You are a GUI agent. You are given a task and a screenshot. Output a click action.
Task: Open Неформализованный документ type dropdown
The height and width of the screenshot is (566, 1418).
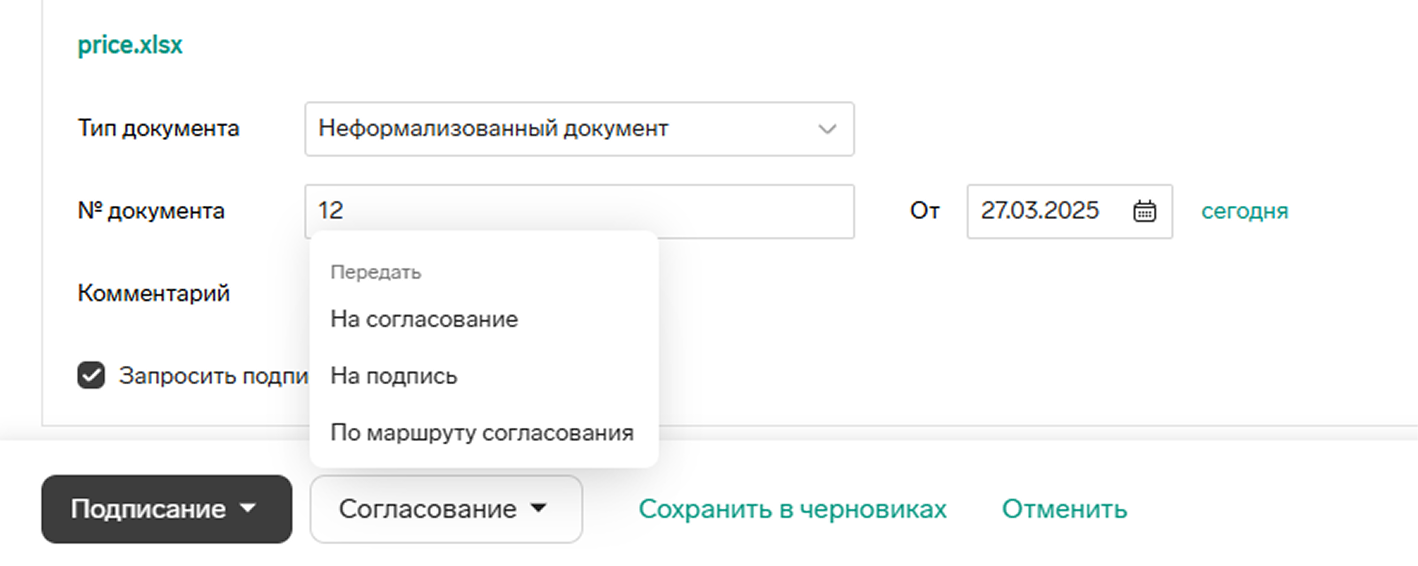579,129
